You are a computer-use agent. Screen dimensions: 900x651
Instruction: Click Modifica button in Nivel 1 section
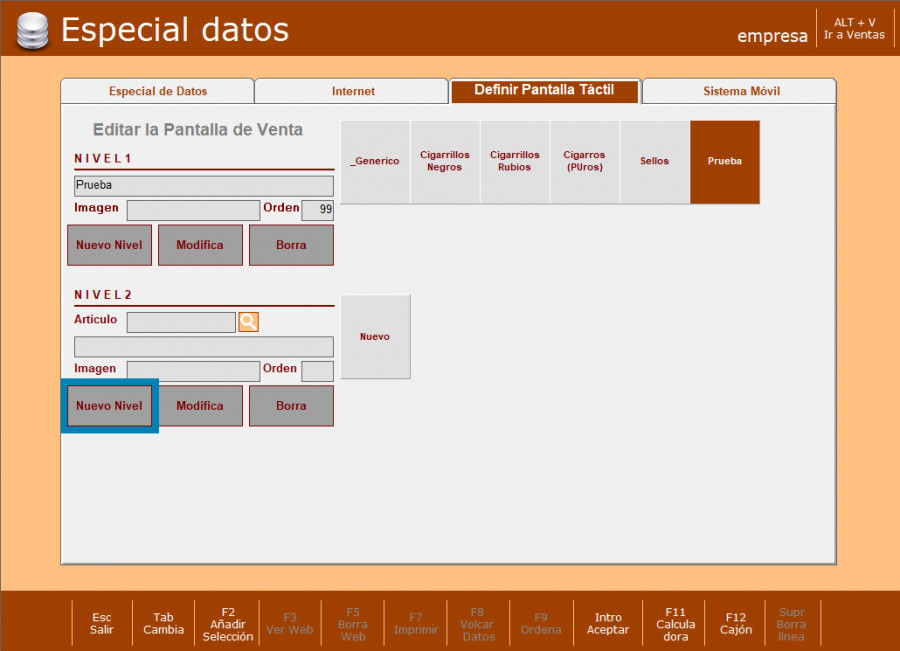click(x=200, y=245)
